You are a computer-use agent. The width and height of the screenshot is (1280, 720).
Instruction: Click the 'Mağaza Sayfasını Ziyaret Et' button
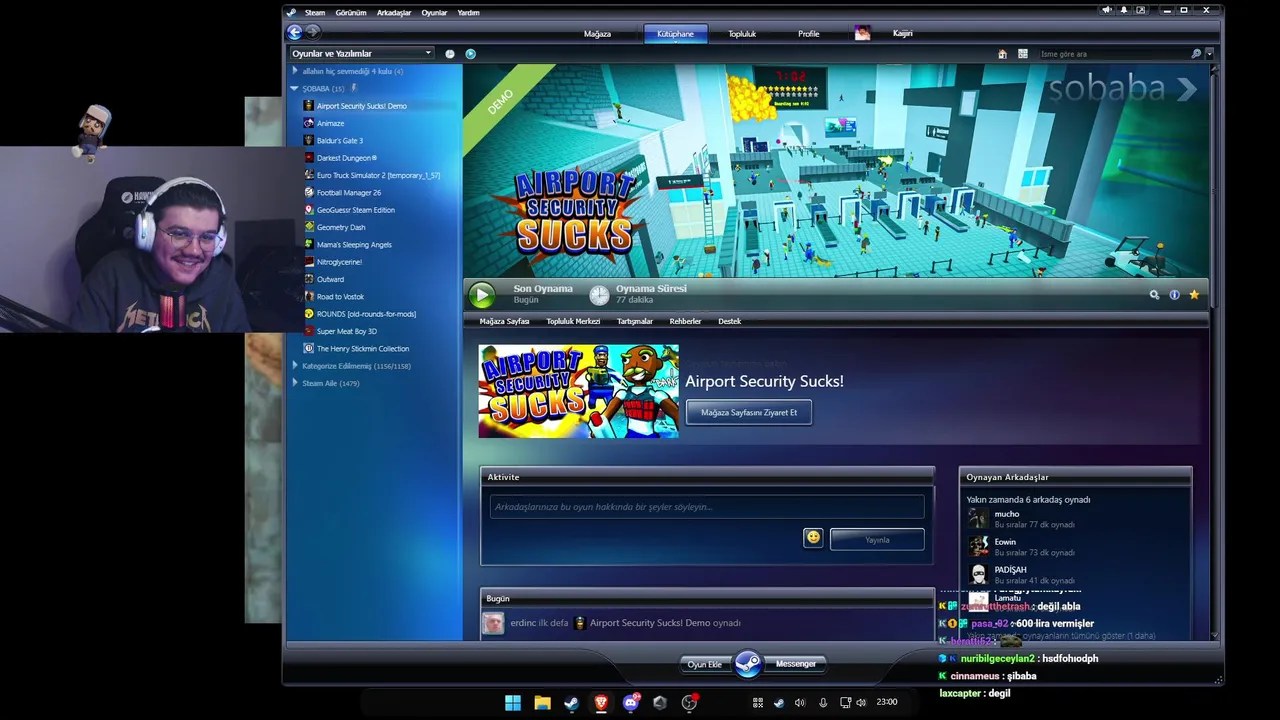749,412
